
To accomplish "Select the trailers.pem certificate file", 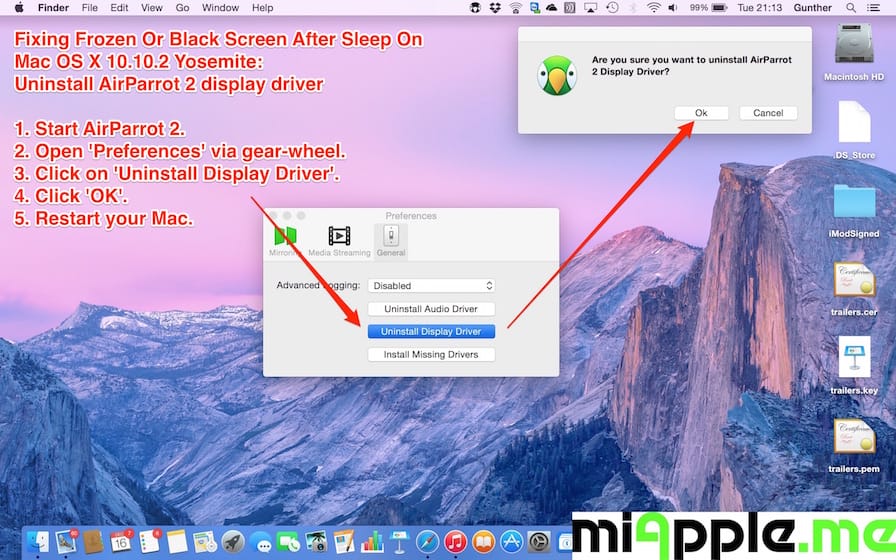I will (x=854, y=446).
